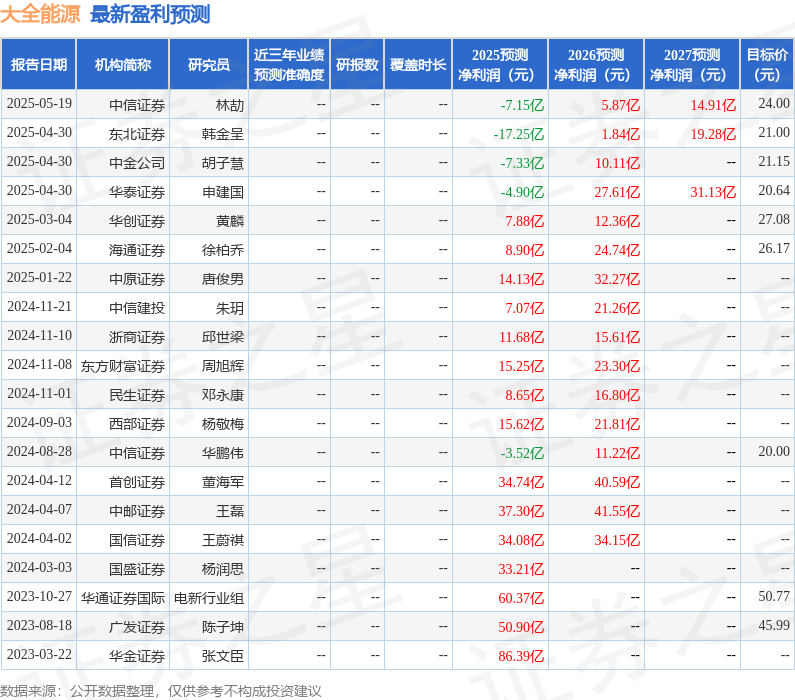
Task: Click target price 21.15
Action: [x=774, y=161]
